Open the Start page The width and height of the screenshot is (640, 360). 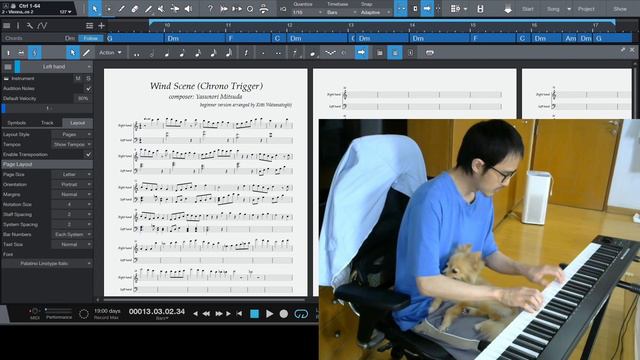click(x=527, y=9)
